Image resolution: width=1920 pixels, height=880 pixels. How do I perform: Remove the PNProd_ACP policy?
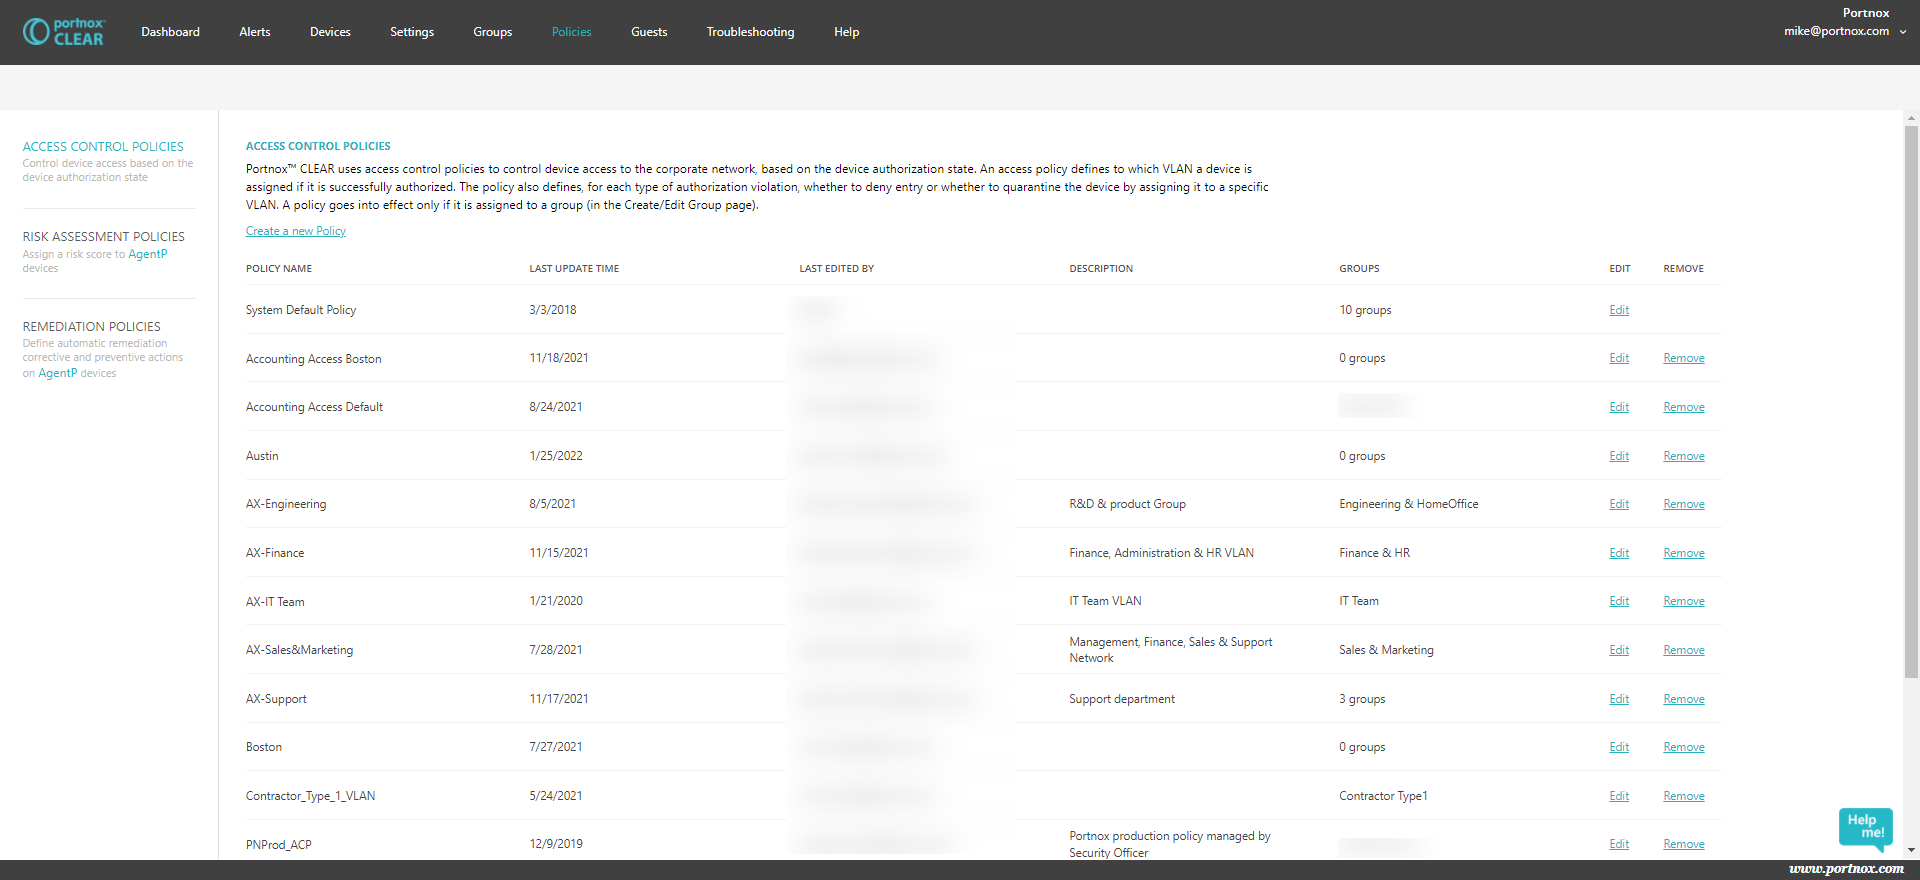point(1684,844)
